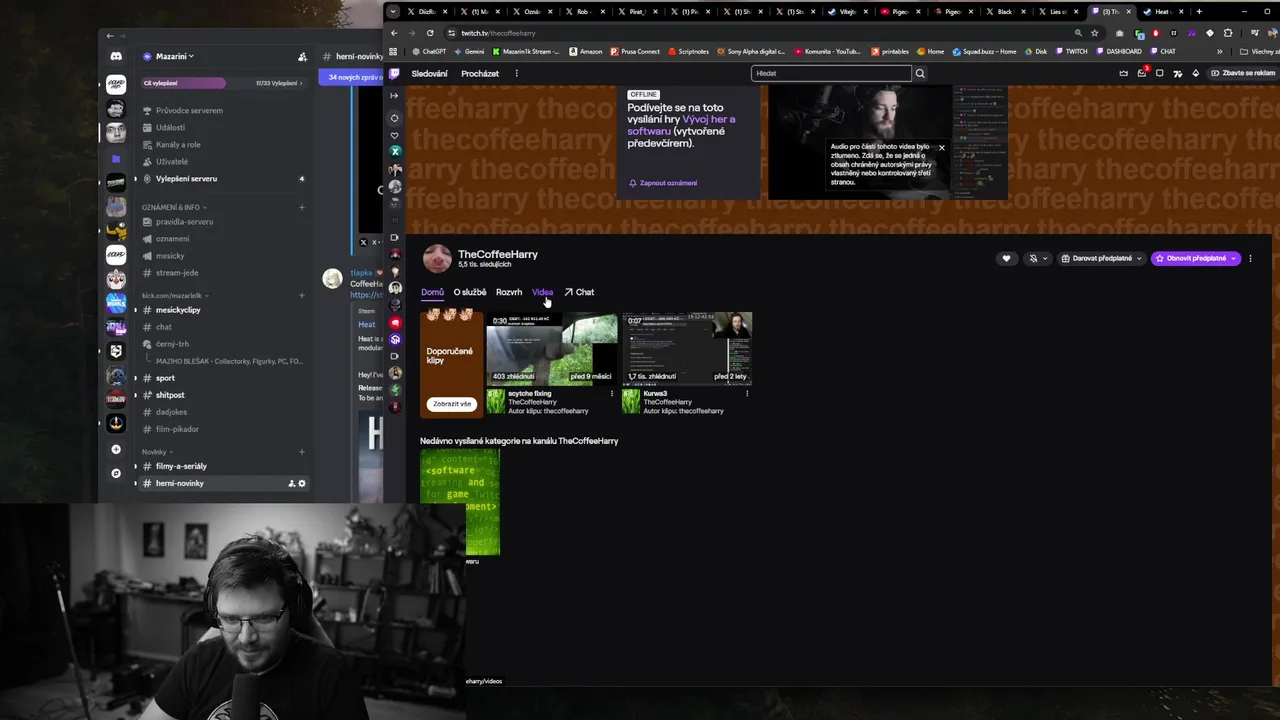
Task: Click 34 nových zpráv banner in Discord
Action: click(351, 77)
